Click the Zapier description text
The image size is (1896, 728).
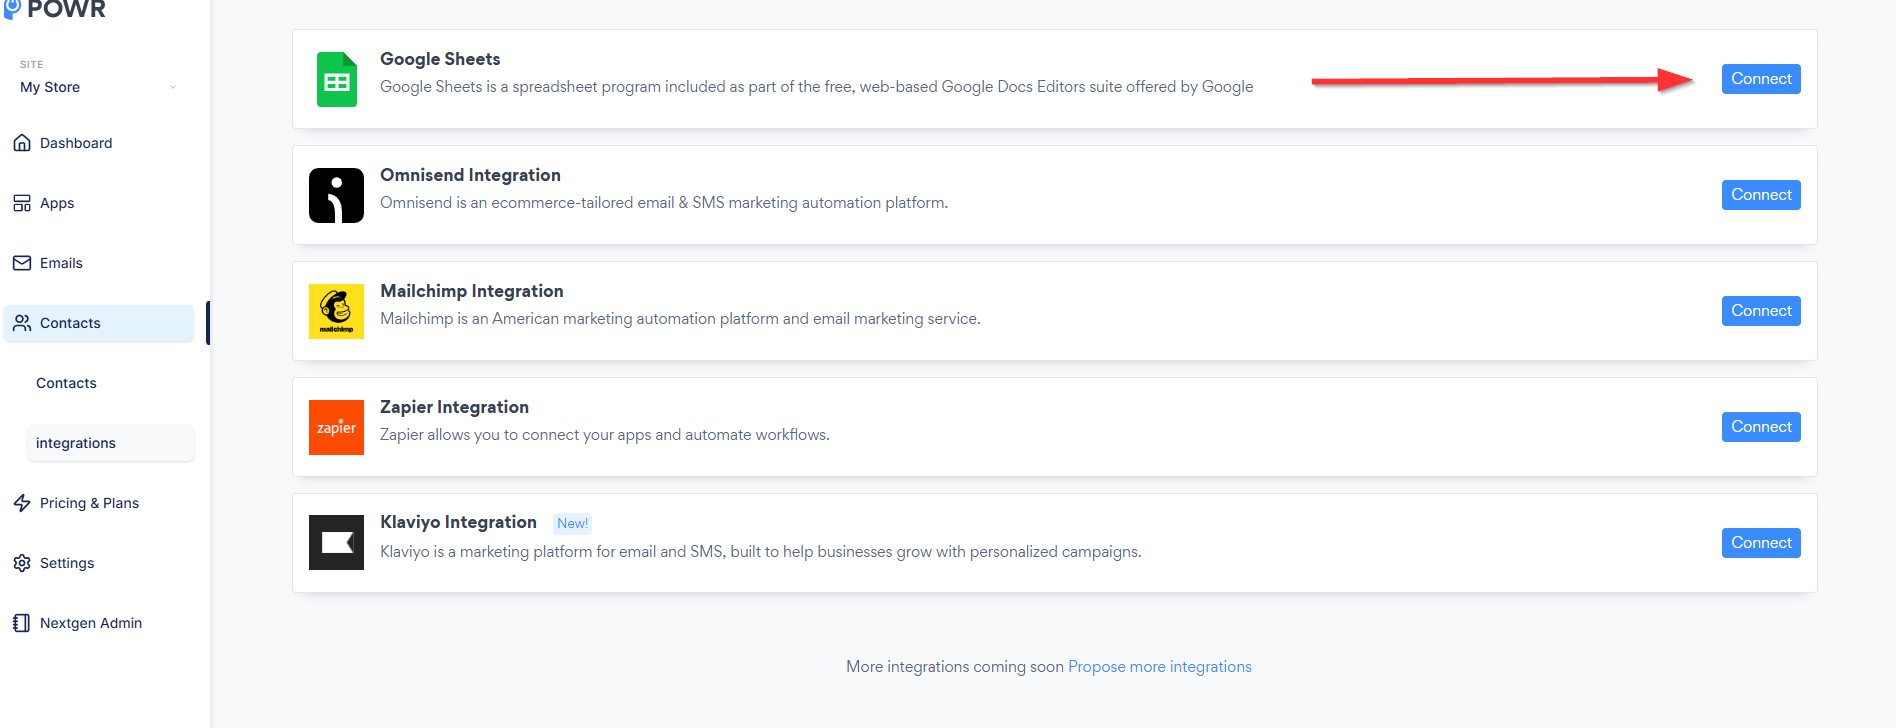[x=605, y=435]
